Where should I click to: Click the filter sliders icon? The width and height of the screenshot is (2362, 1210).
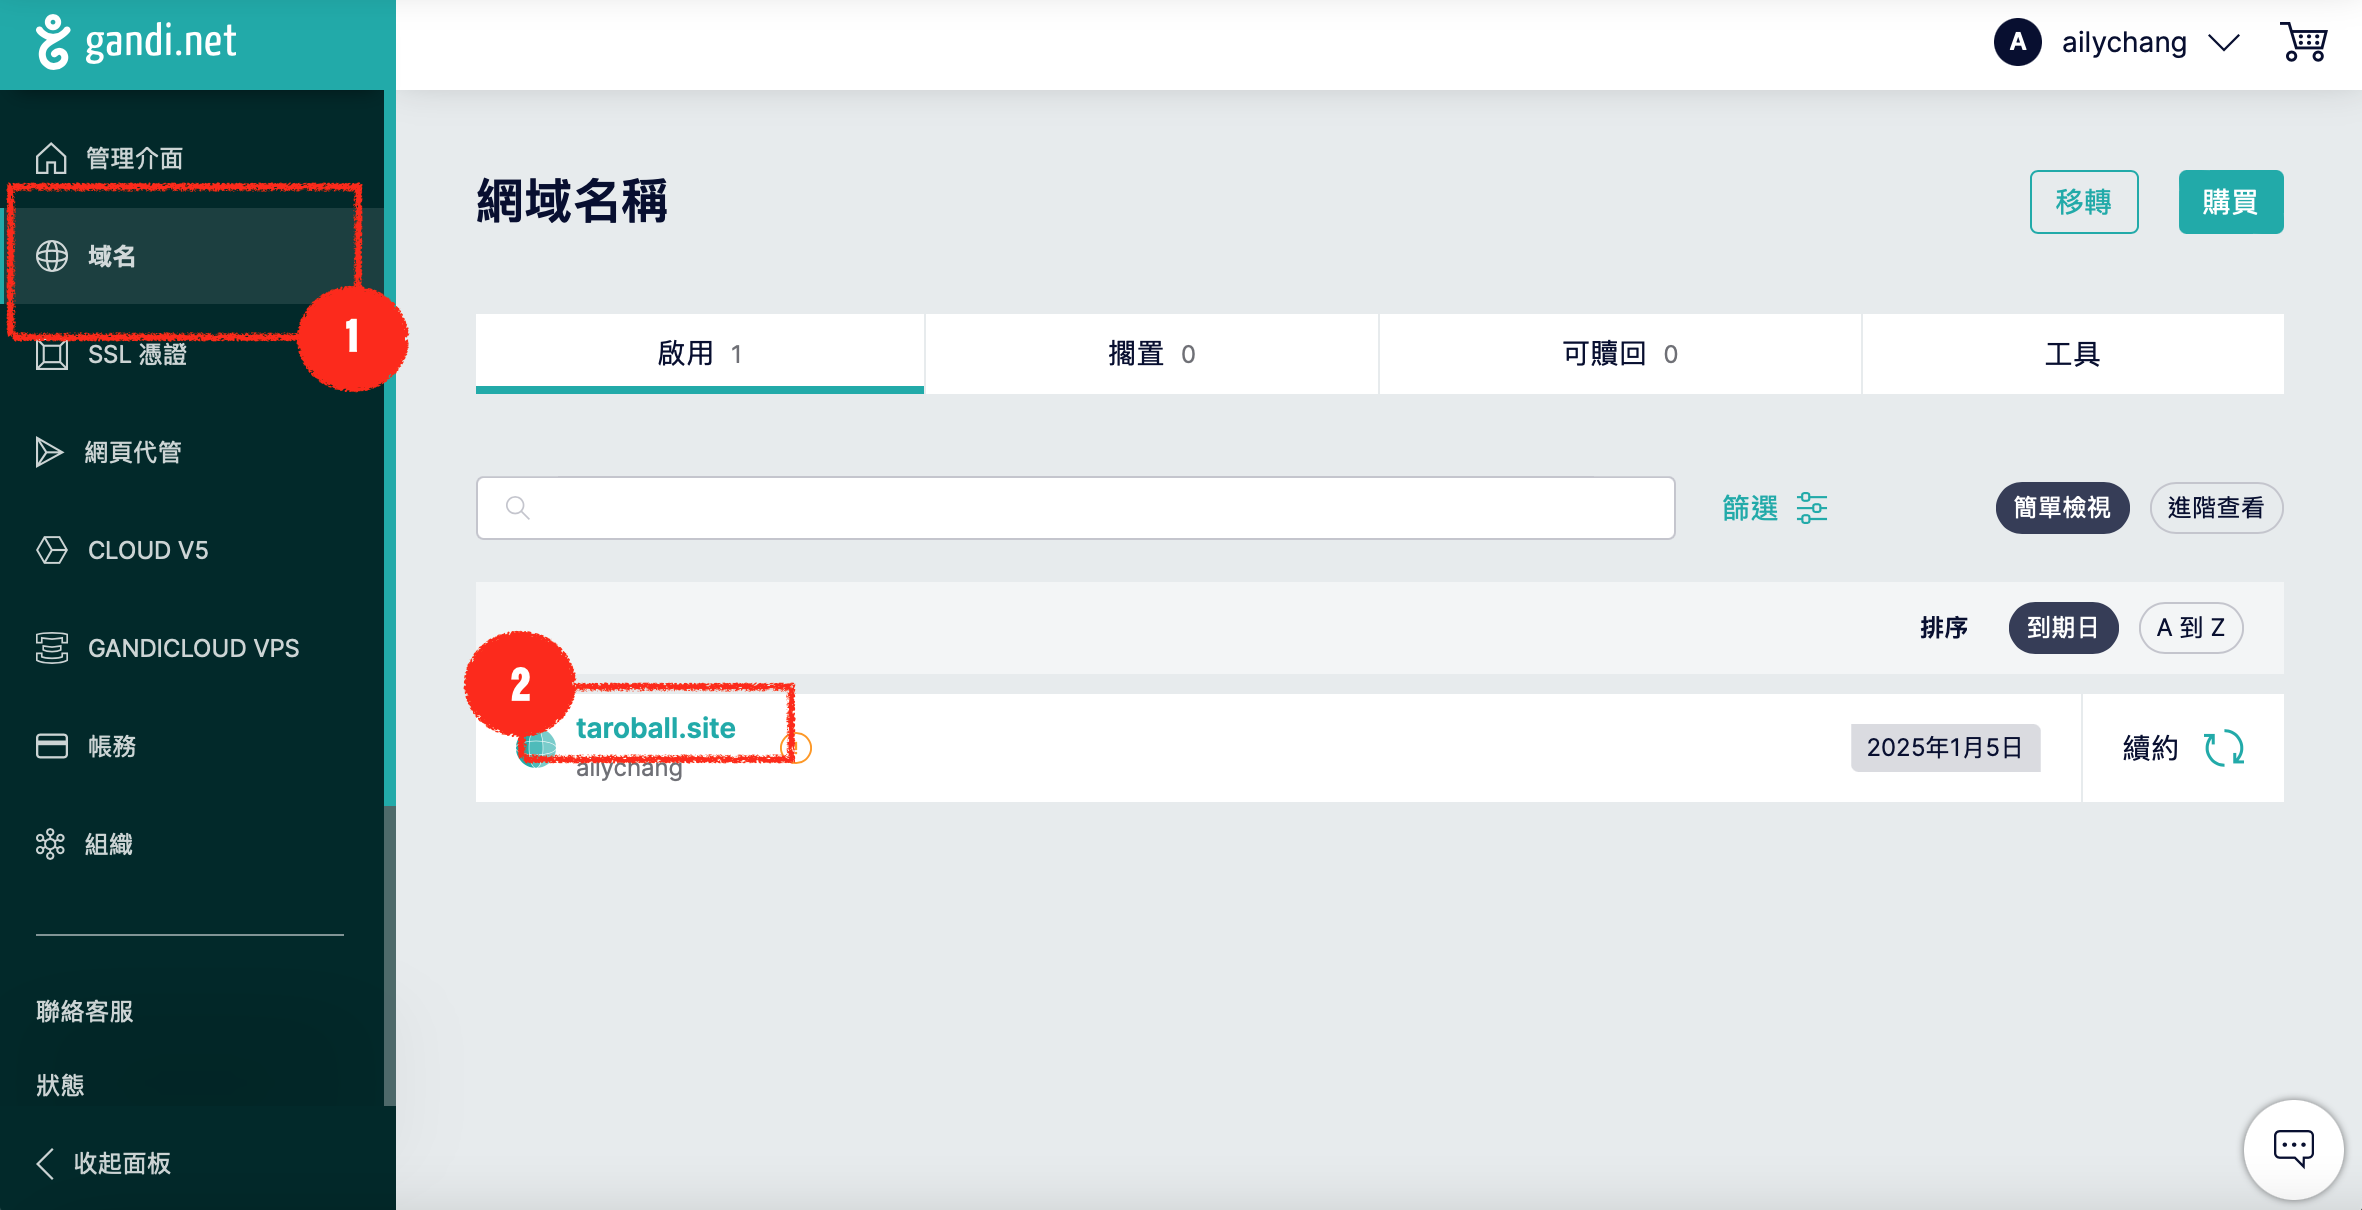(x=1811, y=508)
